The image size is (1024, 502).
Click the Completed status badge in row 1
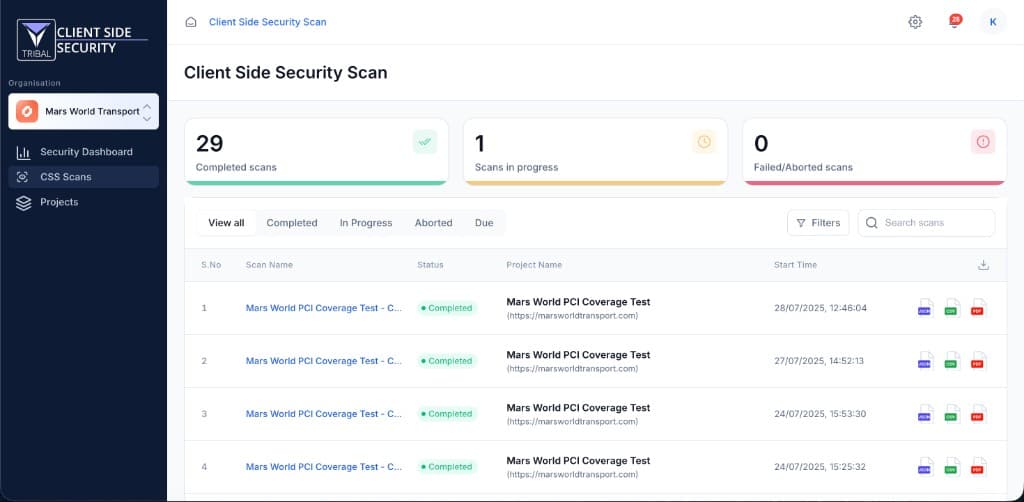(x=447, y=308)
